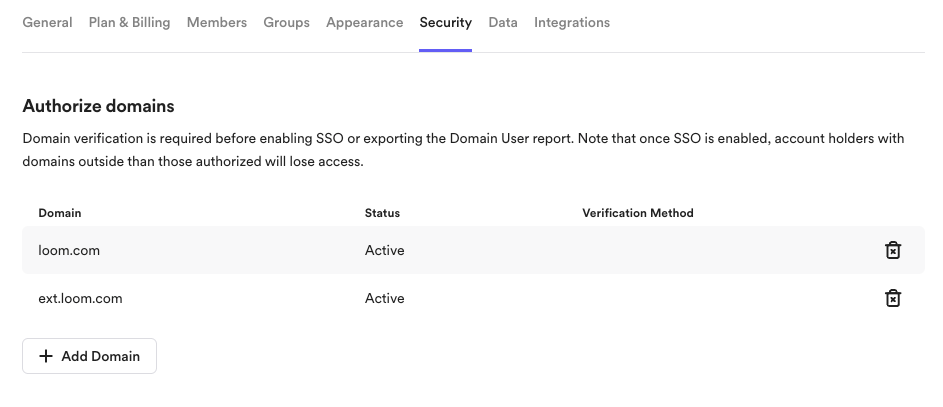This screenshot has height=407, width=943.
Task: Click the Authorize domains heading
Action: coord(98,106)
